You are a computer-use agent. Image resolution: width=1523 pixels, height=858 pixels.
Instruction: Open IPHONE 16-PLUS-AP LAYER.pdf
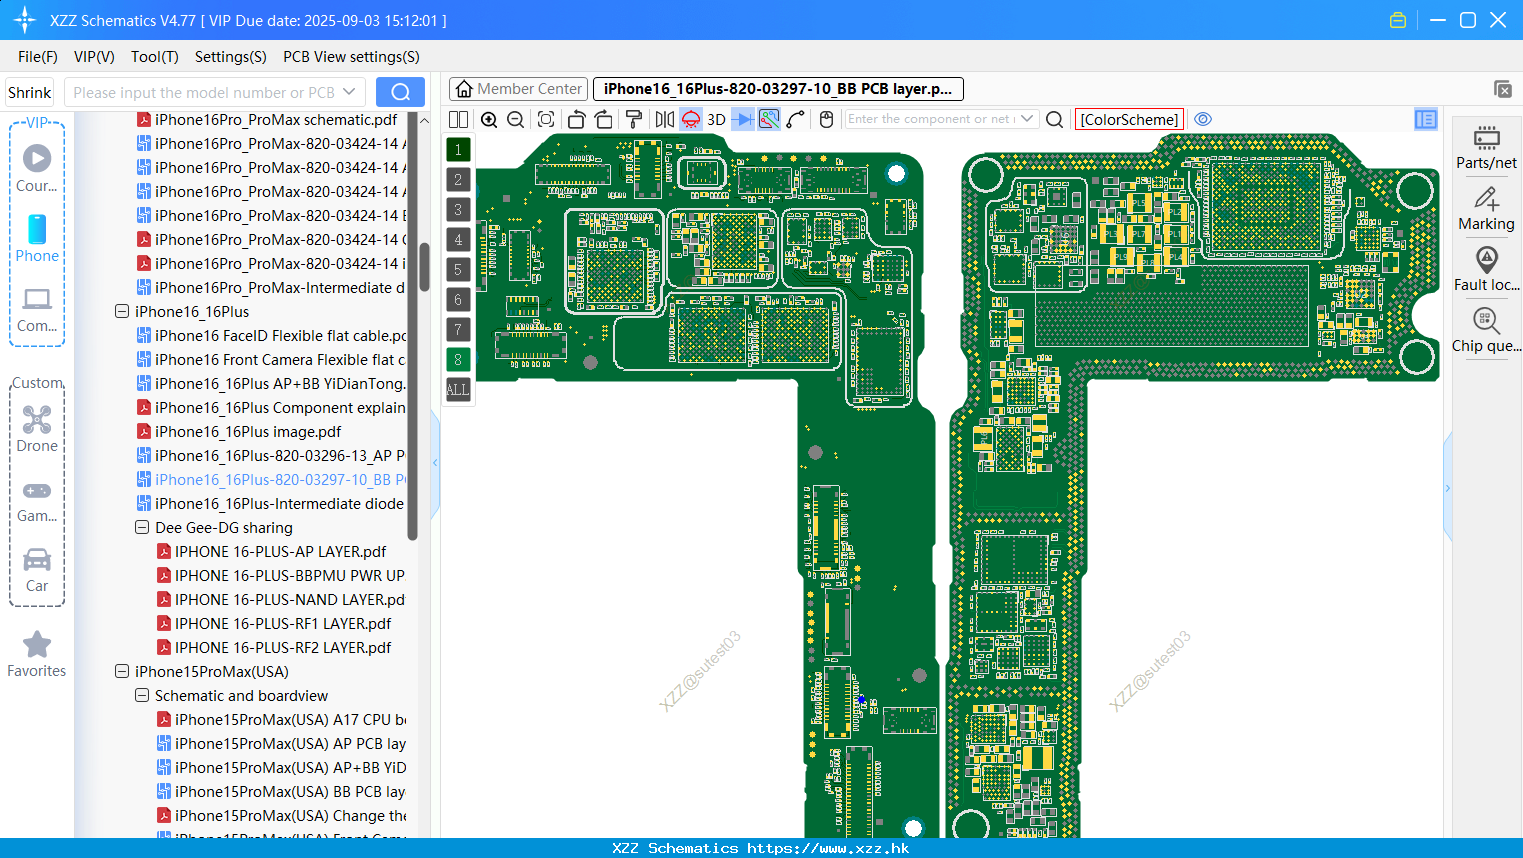280,552
